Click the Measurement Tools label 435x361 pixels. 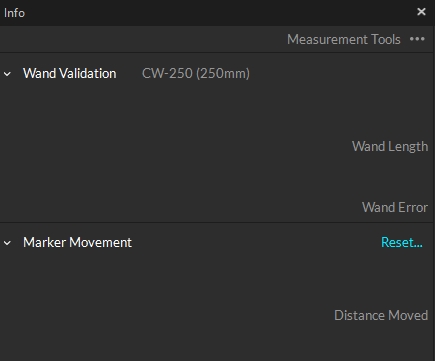point(344,39)
